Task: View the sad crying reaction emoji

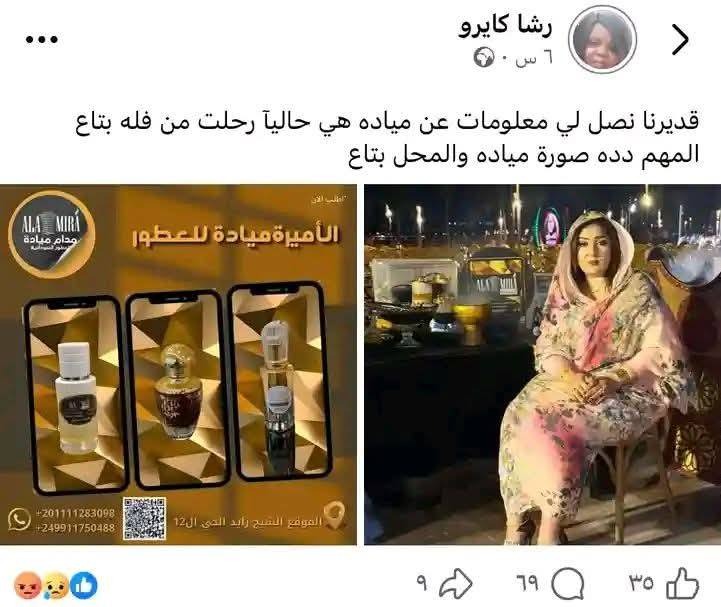Action: 55,585
